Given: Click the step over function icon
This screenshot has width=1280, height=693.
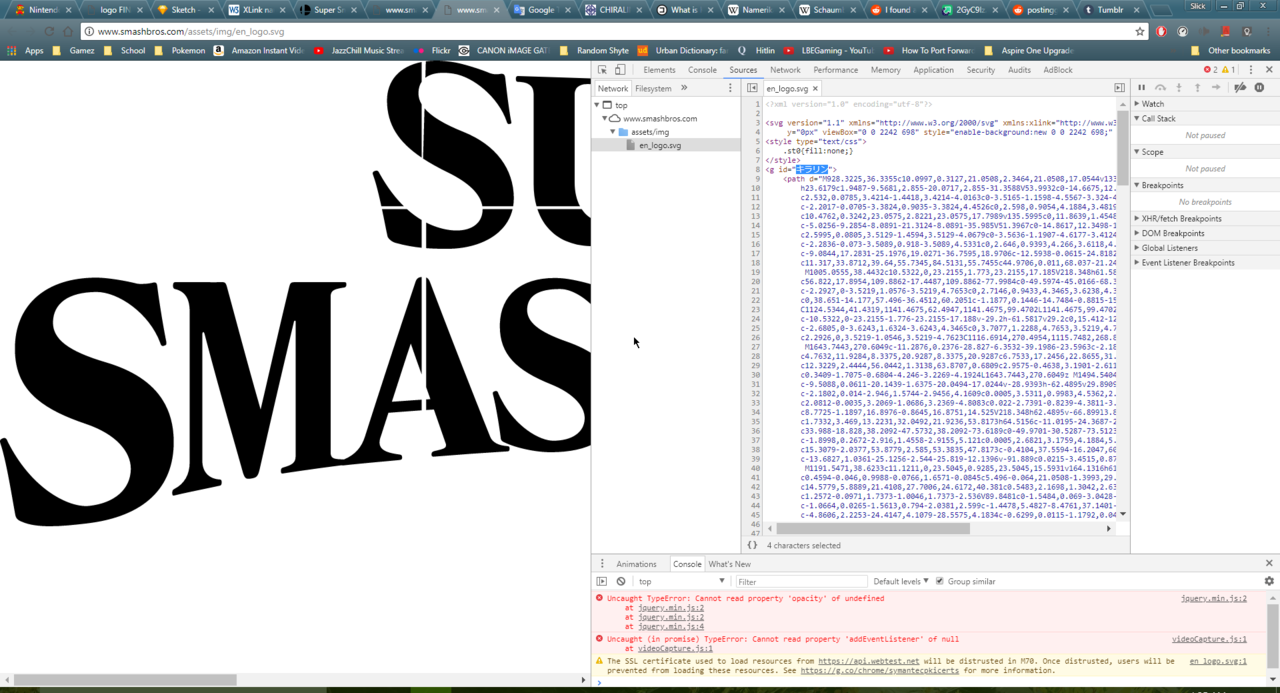Looking at the screenshot, I should tap(1160, 88).
